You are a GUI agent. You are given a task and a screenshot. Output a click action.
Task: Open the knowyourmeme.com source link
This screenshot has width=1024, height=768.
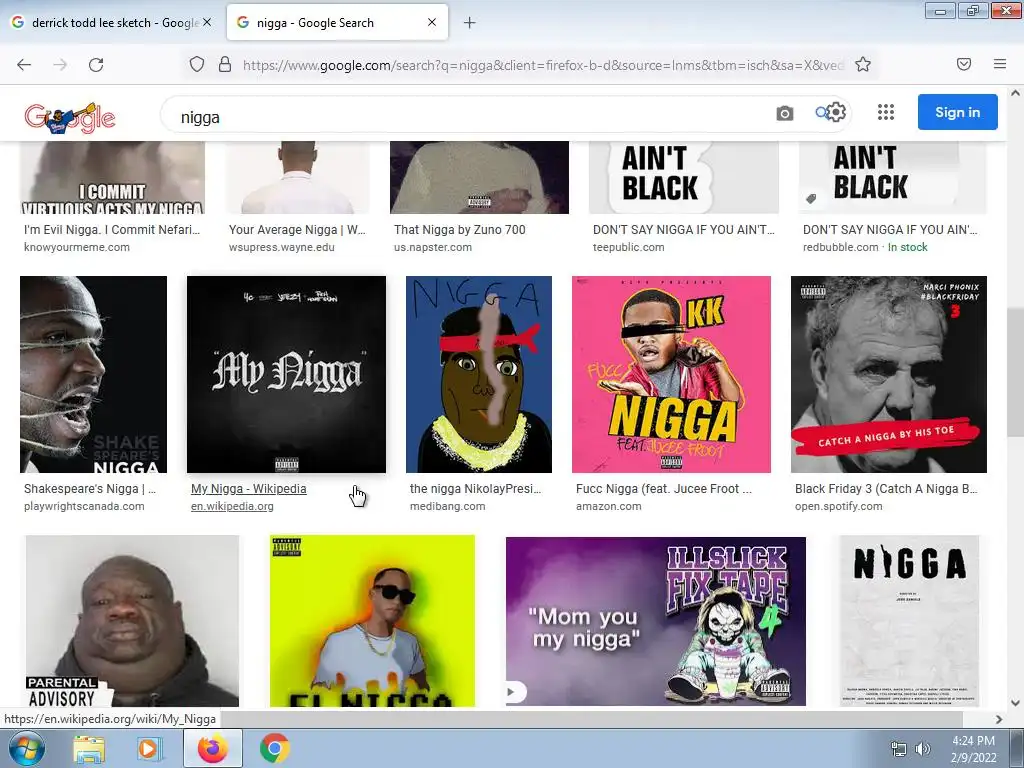click(x=76, y=247)
